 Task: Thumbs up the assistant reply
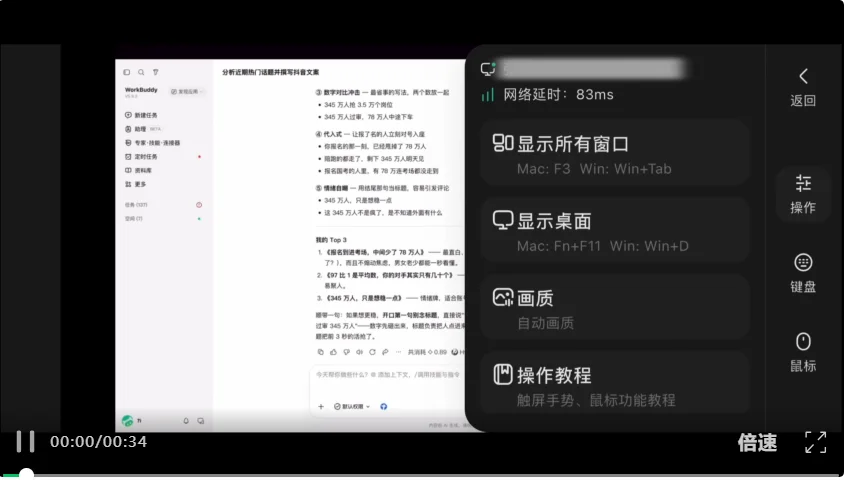tap(334, 352)
